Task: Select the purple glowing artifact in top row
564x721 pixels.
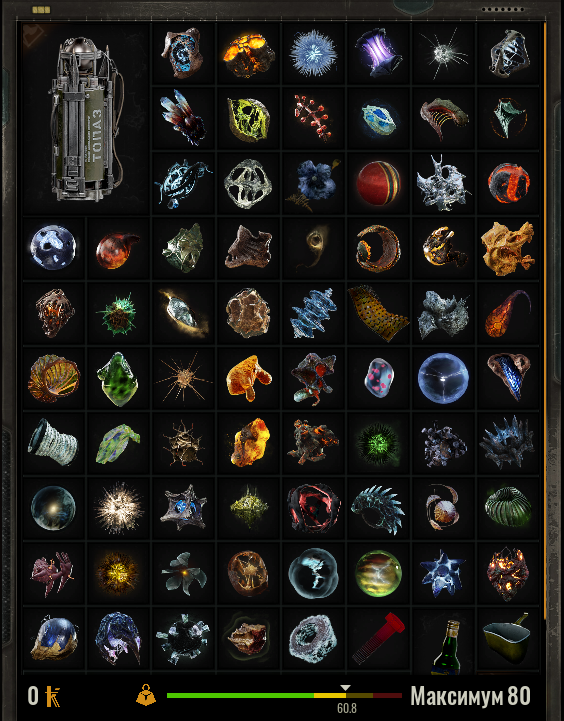Action: [378, 53]
